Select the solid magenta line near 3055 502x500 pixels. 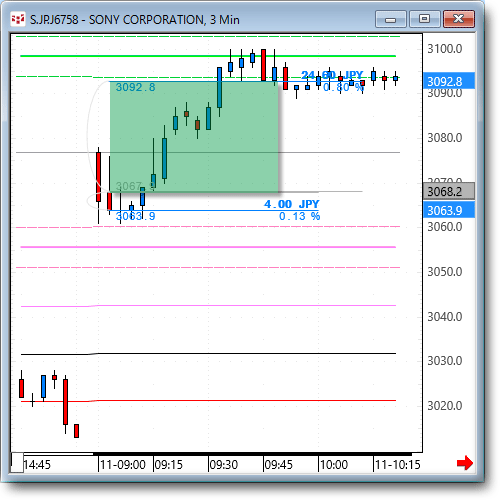click(x=208, y=247)
